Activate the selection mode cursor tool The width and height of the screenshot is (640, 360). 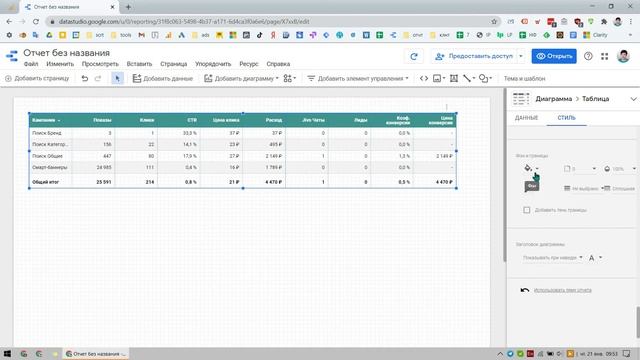tap(118, 78)
